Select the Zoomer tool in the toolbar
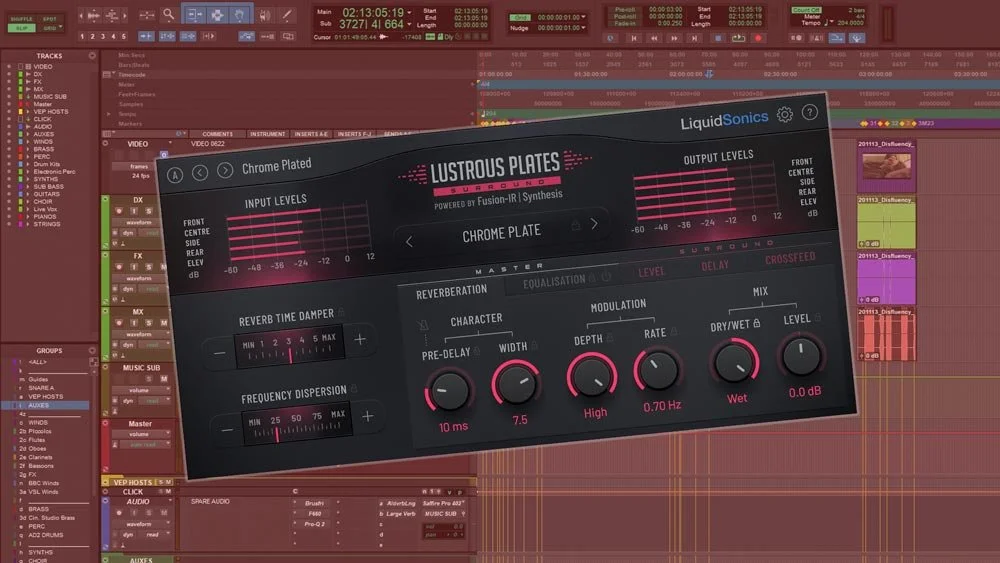The width and height of the screenshot is (1000, 563). pyautogui.click(x=168, y=14)
